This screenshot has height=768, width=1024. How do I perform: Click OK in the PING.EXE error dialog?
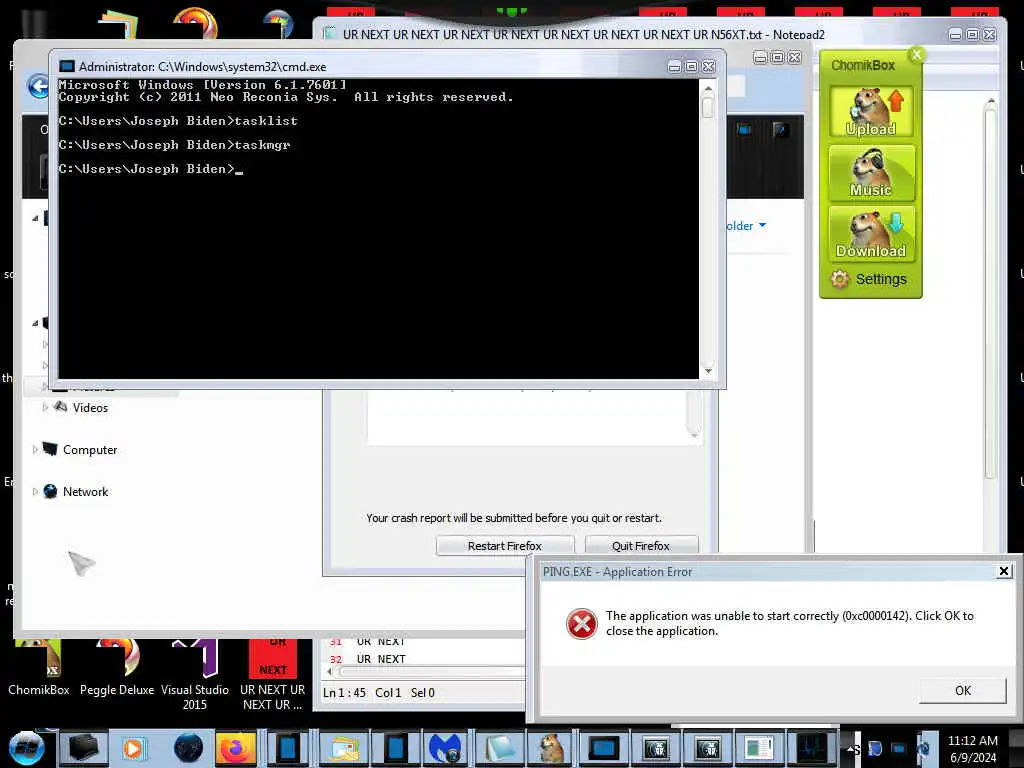pyautogui.click(x=962, y=690)
